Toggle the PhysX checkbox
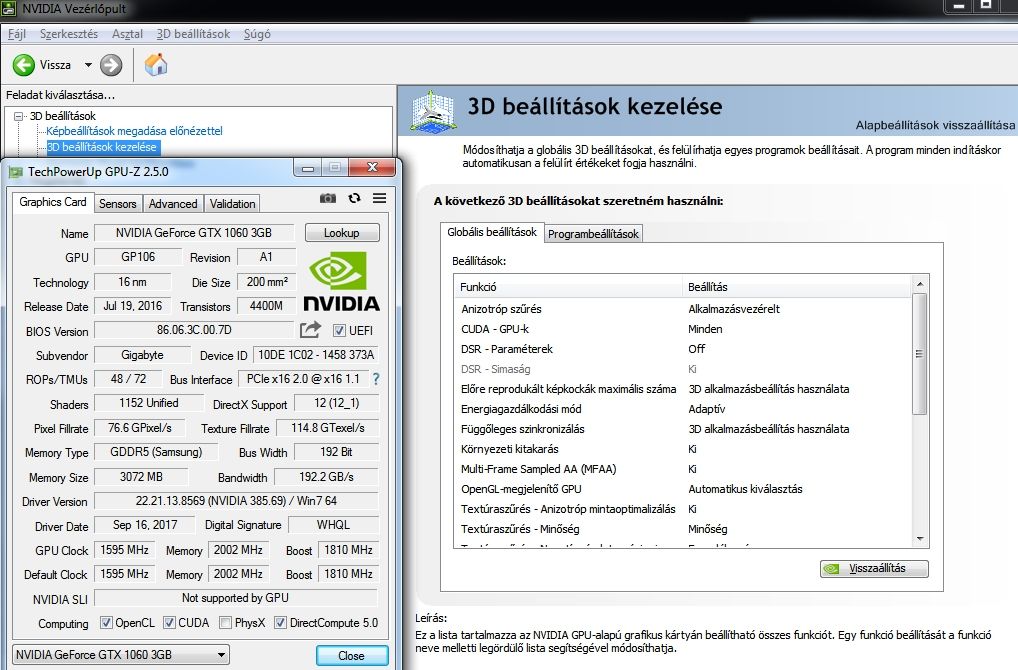The width and height of the screenshot is (1018, 670). [x=225, y=623]
